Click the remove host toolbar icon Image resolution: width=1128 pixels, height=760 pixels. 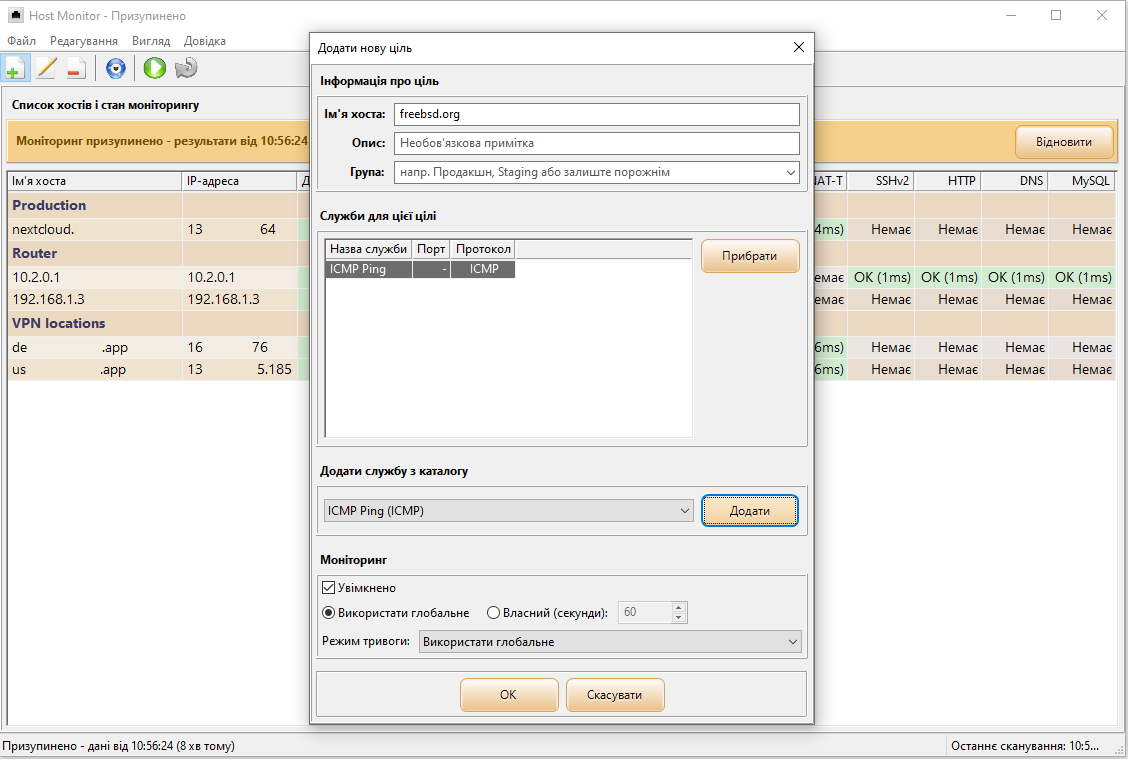click(76, 68)
